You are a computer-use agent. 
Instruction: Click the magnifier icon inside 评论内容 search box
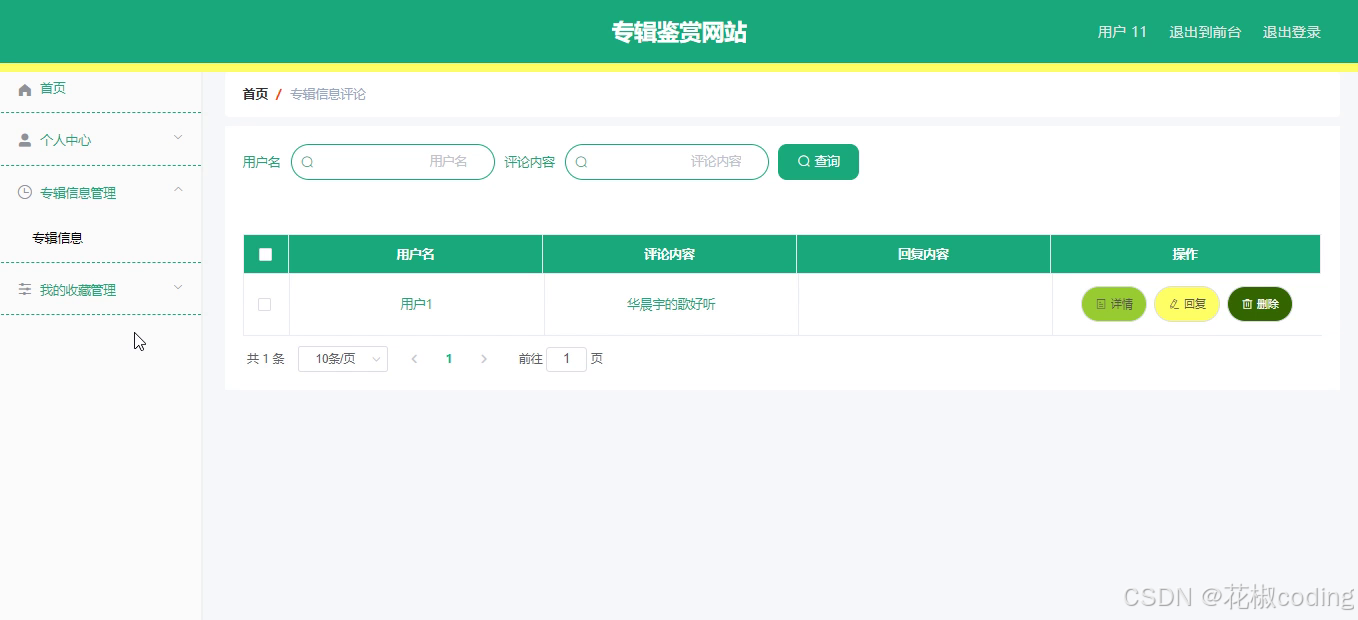pyautogui.click(x=581, y=161)
